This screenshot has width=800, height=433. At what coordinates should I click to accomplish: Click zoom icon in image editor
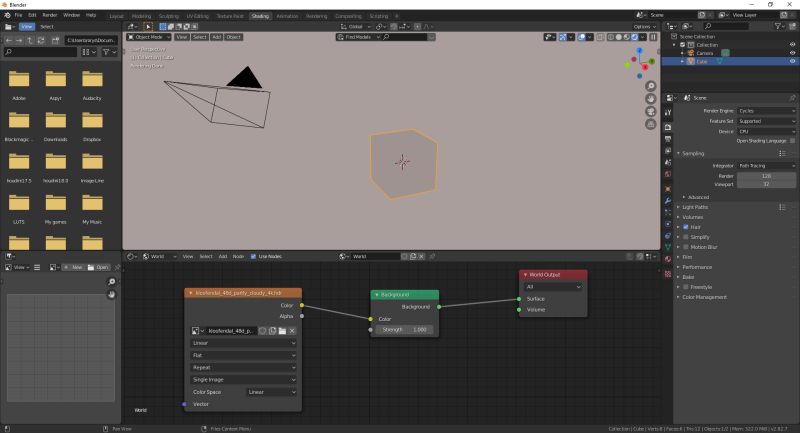tap(112, 282)
